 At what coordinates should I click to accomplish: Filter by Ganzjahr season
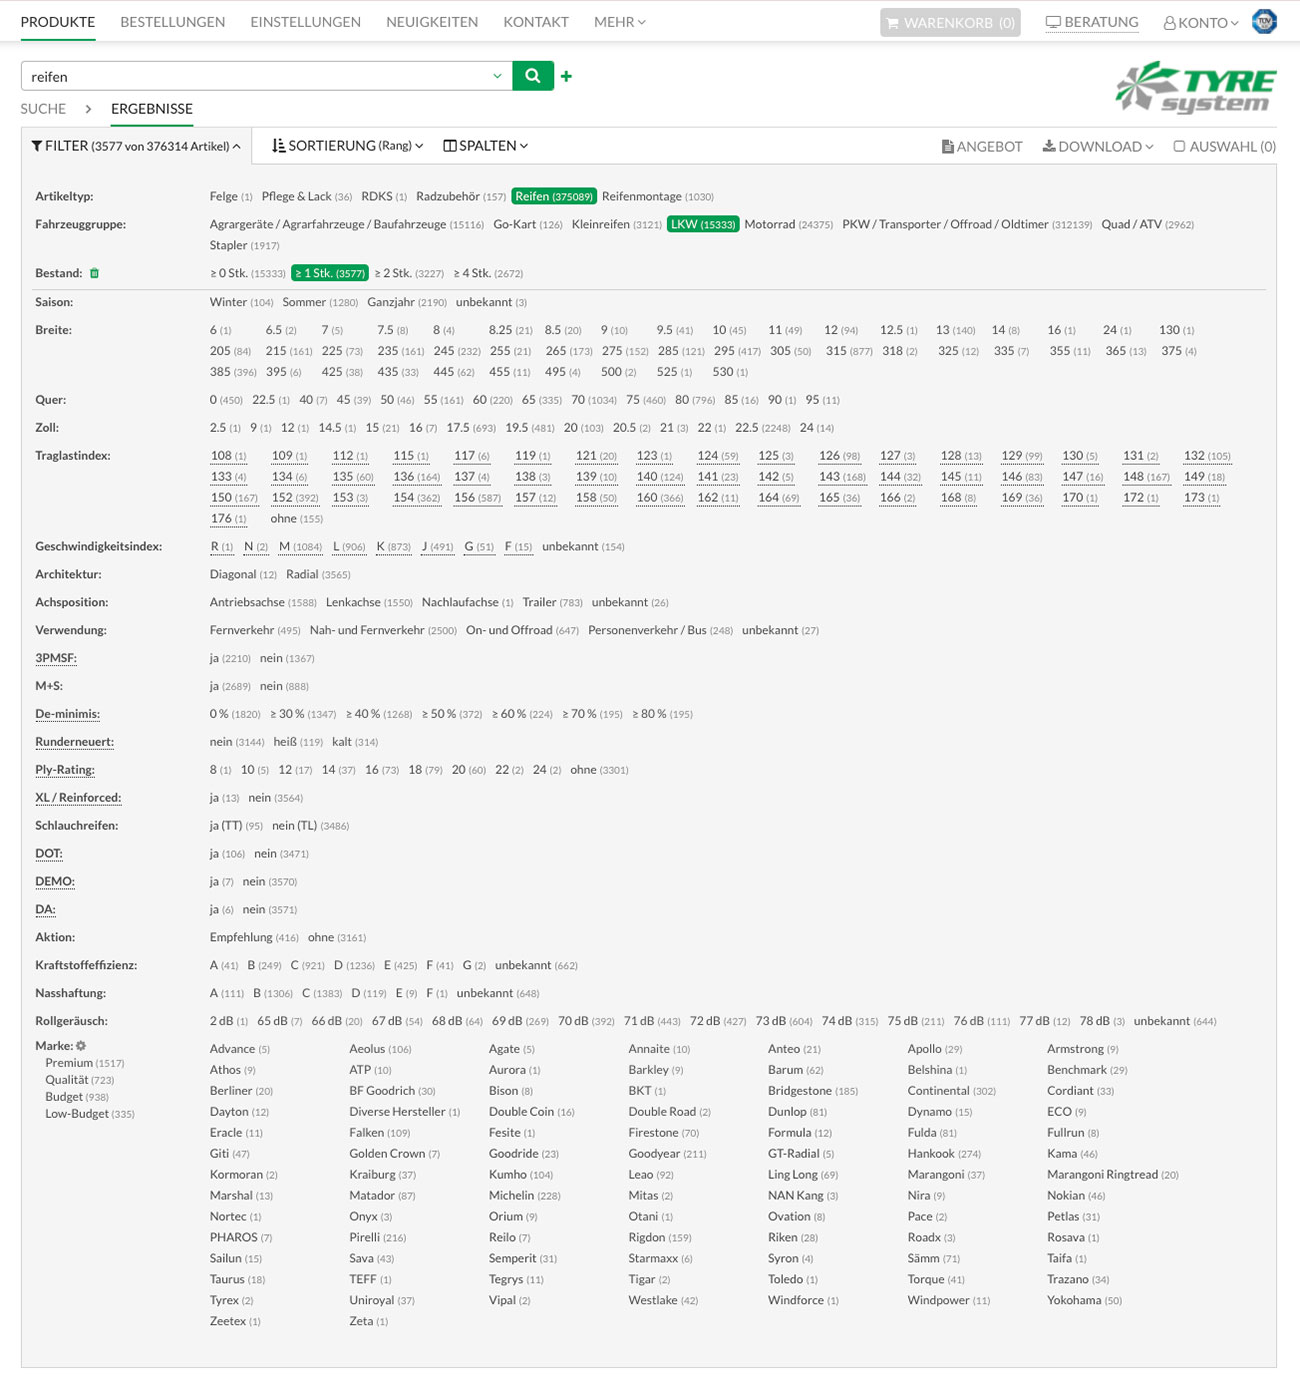coord(407,302)
